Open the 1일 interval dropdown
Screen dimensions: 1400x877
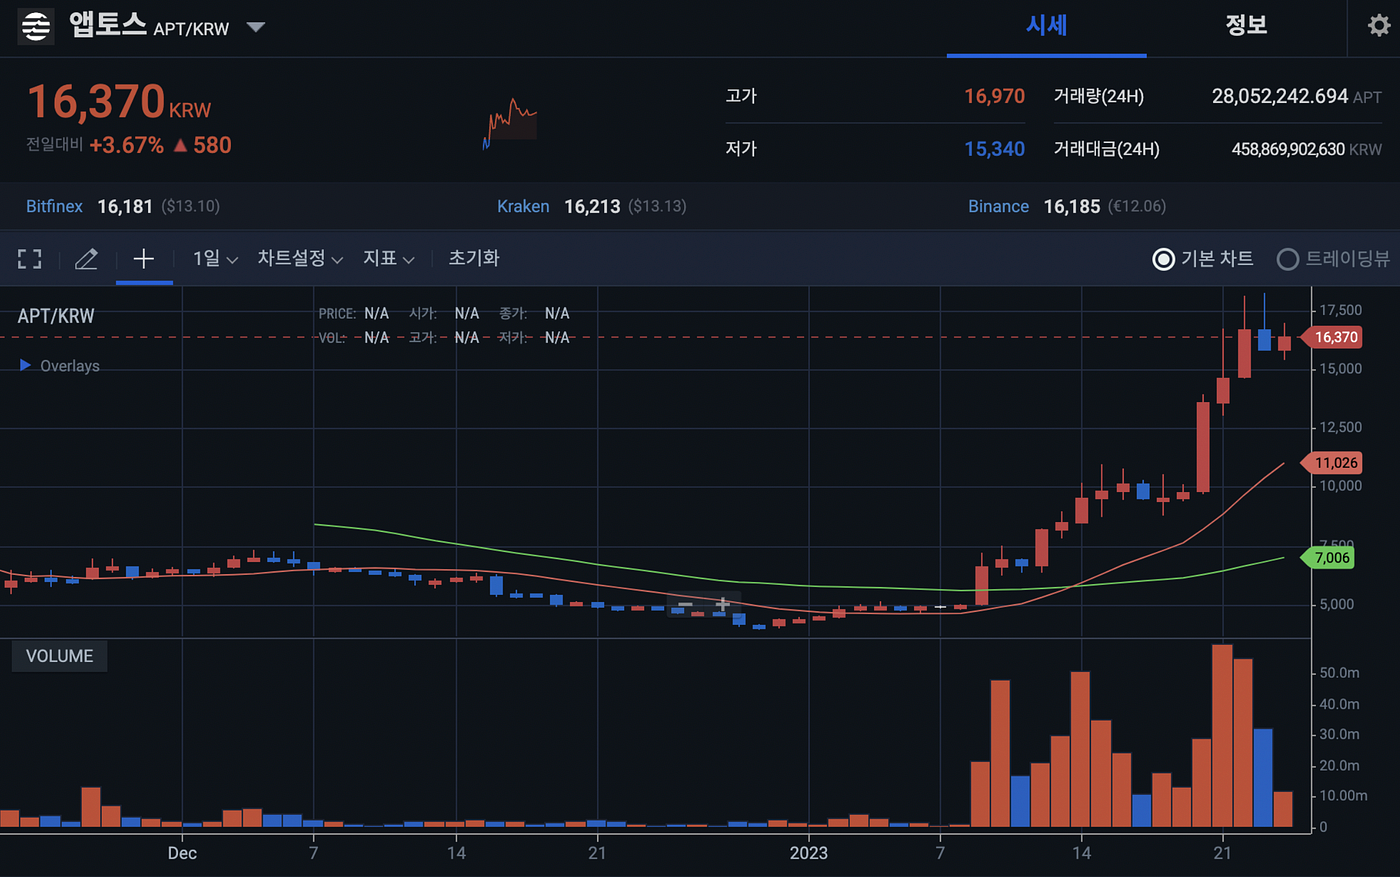(215, 258)
